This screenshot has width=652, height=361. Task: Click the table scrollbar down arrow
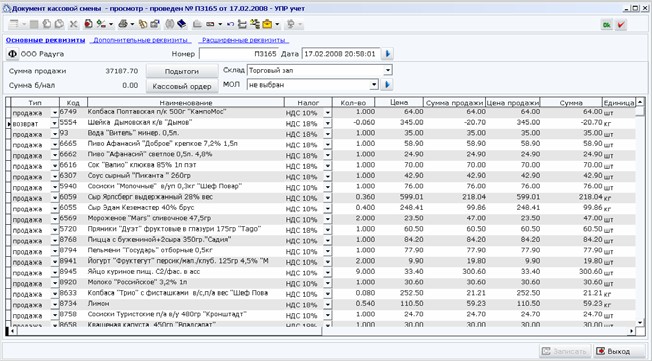pyautogui.click(x=640, y=322)
